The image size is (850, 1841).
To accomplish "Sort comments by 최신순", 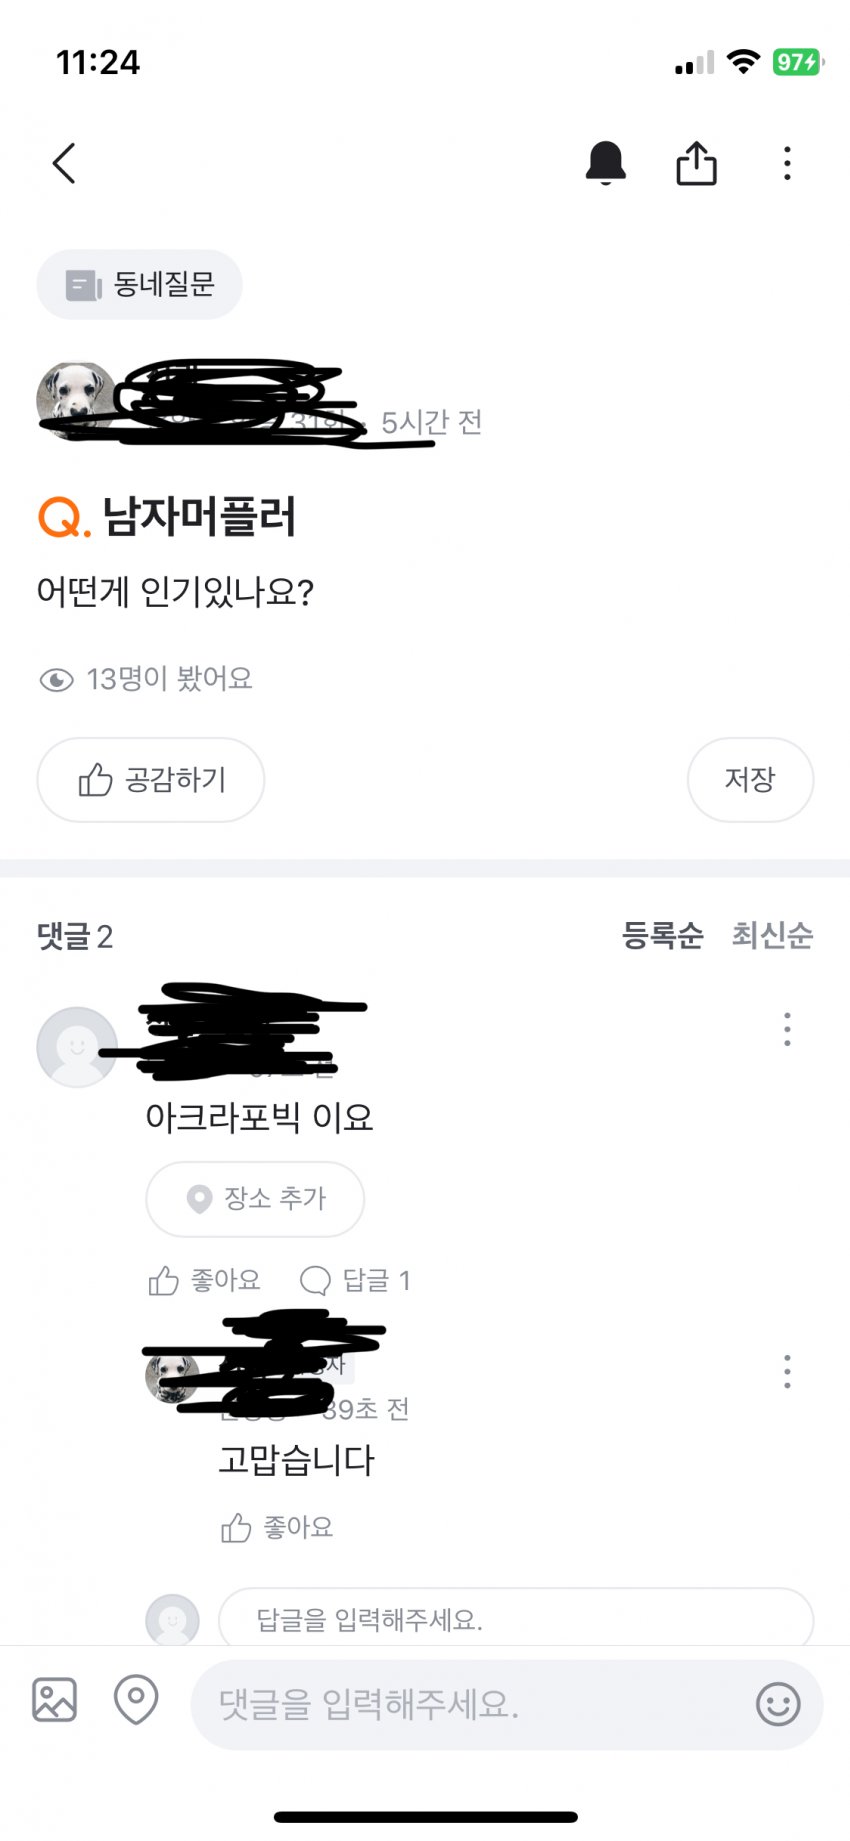I will (772, 936).
